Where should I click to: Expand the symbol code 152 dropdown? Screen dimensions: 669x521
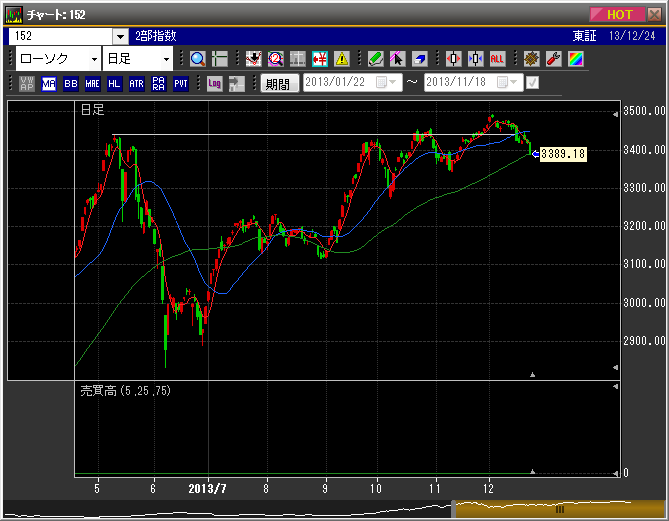(x=120, y=36)
